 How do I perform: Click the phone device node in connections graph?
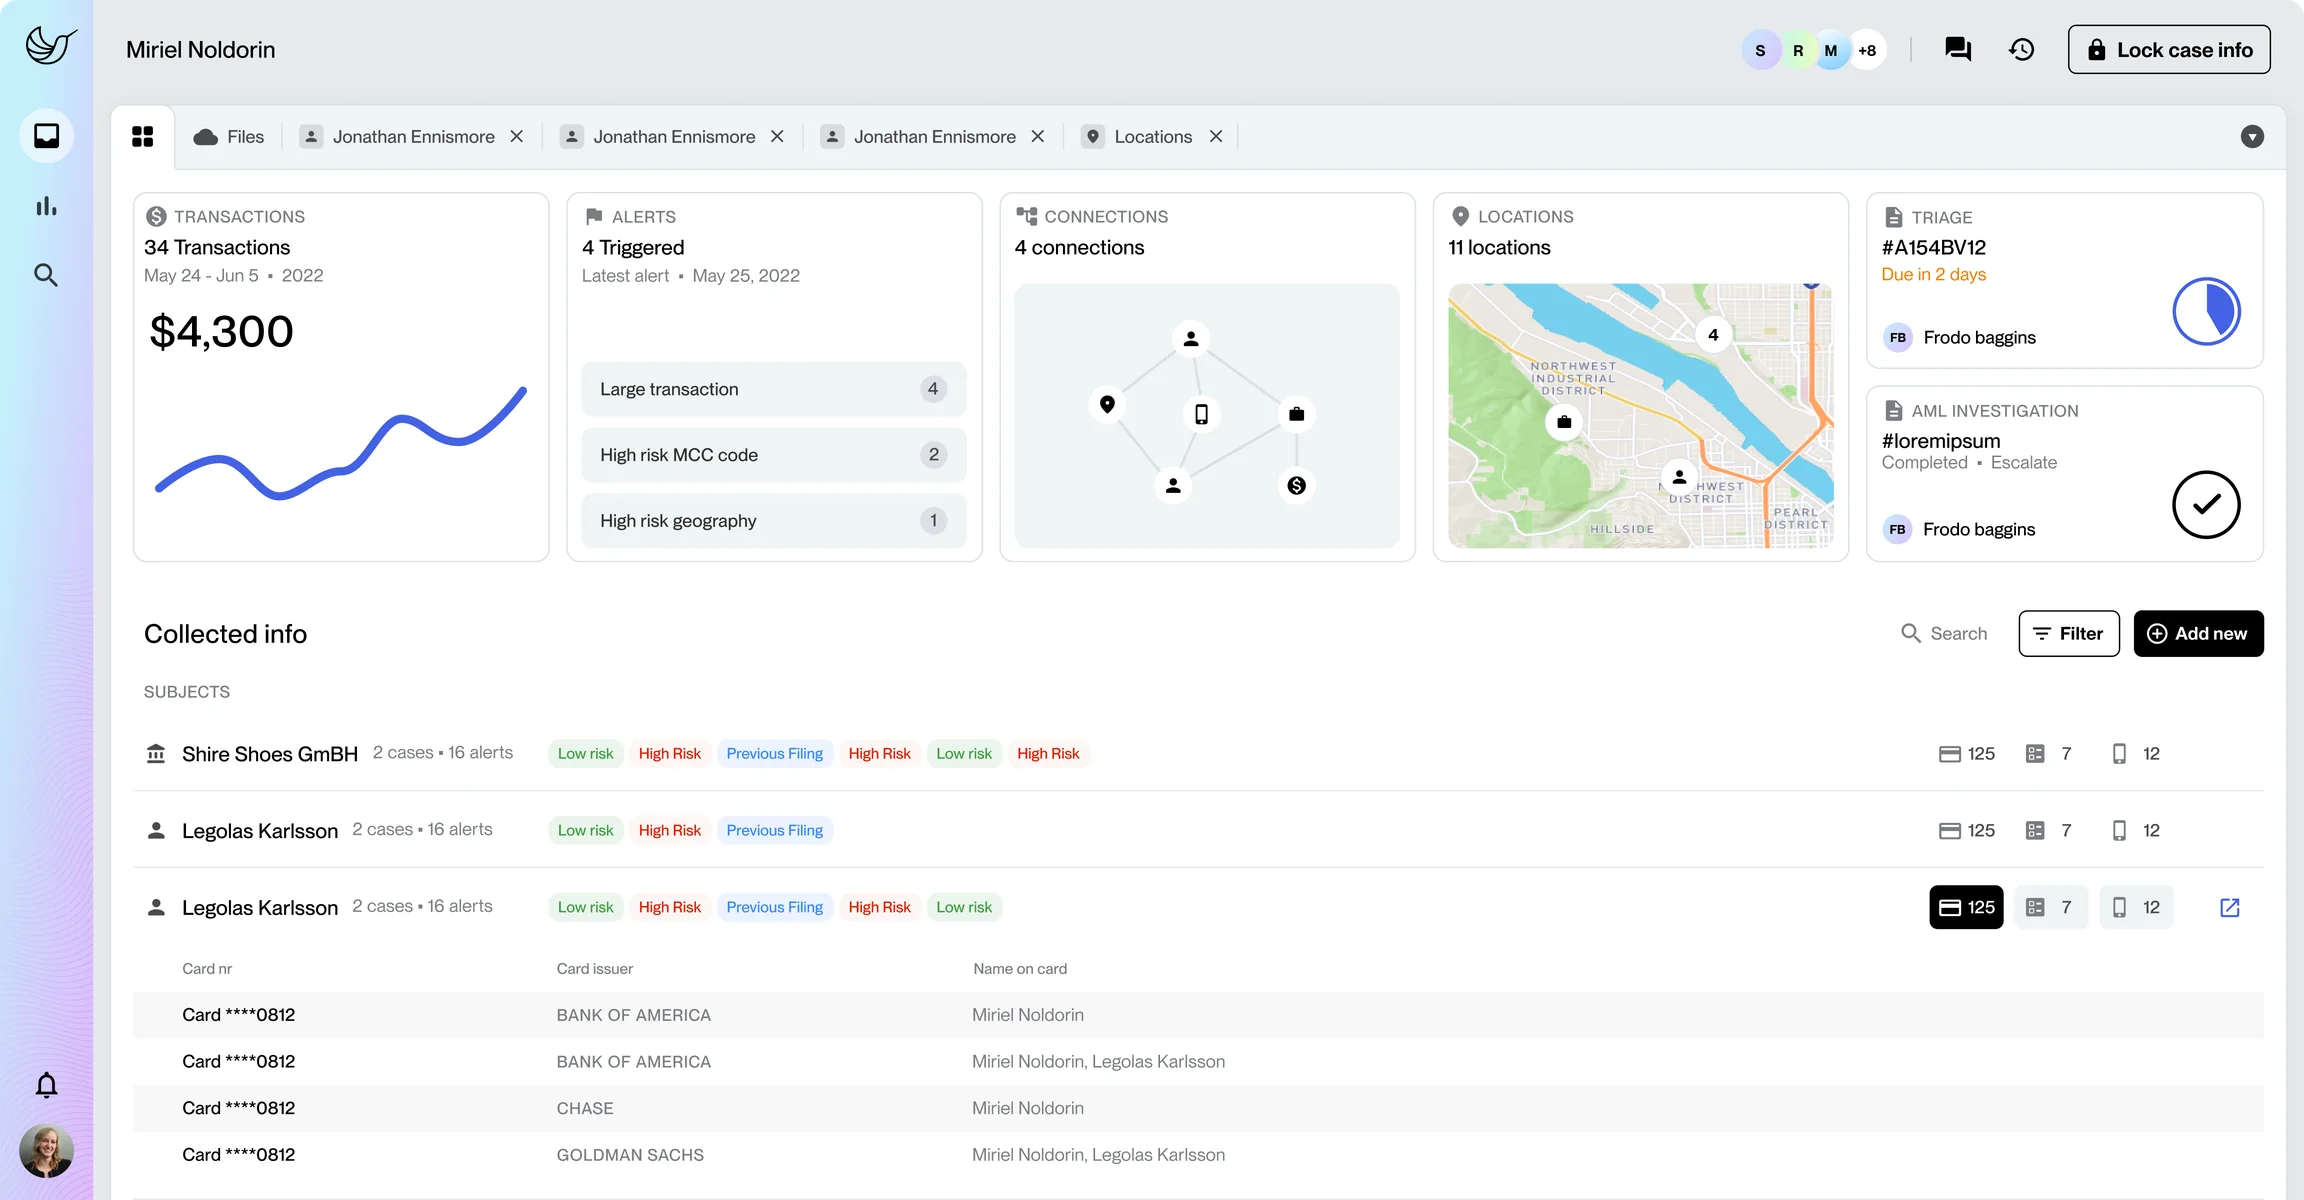pyautogui.click(x=1201, y=414)
